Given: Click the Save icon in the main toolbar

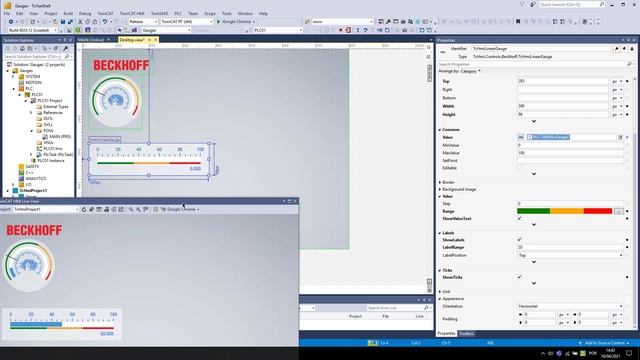Looking at the screenshot, I should [x=63, y=22].
